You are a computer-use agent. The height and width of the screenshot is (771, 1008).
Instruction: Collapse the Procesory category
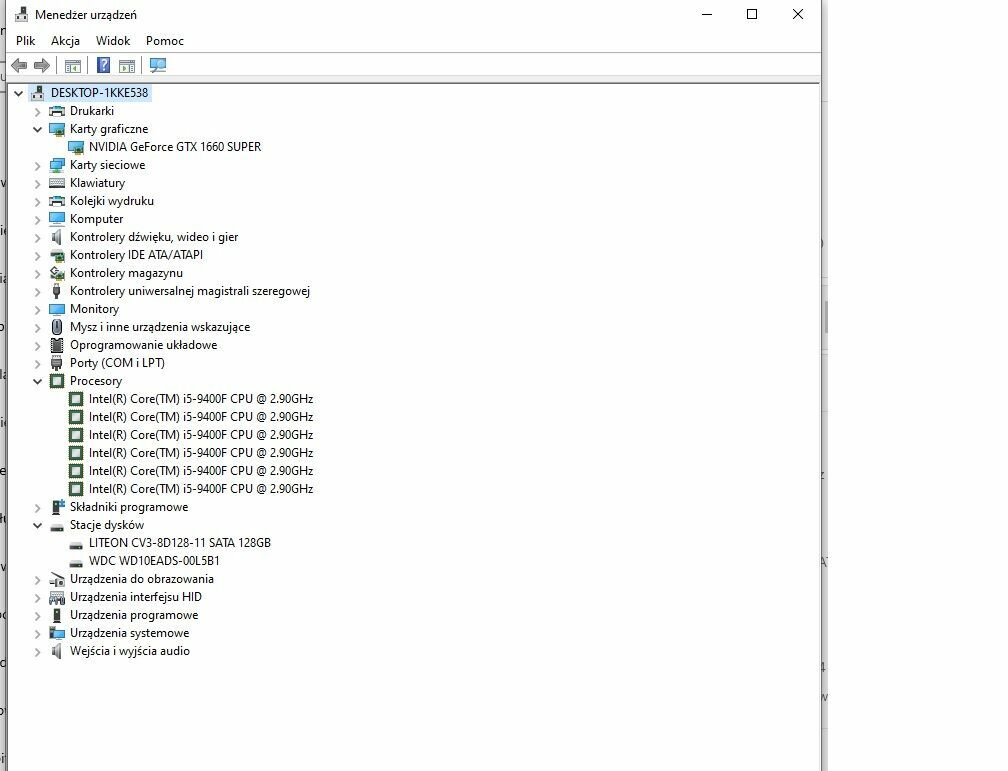(38, 381)
